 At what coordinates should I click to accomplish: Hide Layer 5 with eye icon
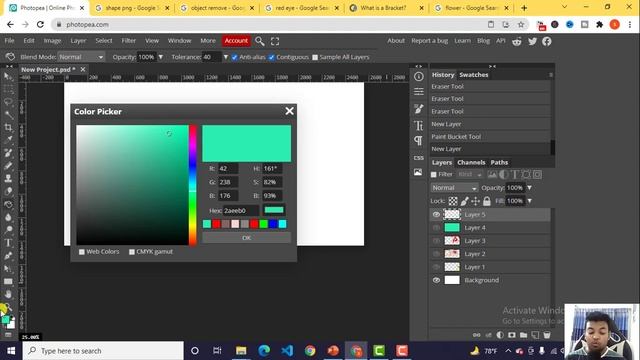point(436,214)
